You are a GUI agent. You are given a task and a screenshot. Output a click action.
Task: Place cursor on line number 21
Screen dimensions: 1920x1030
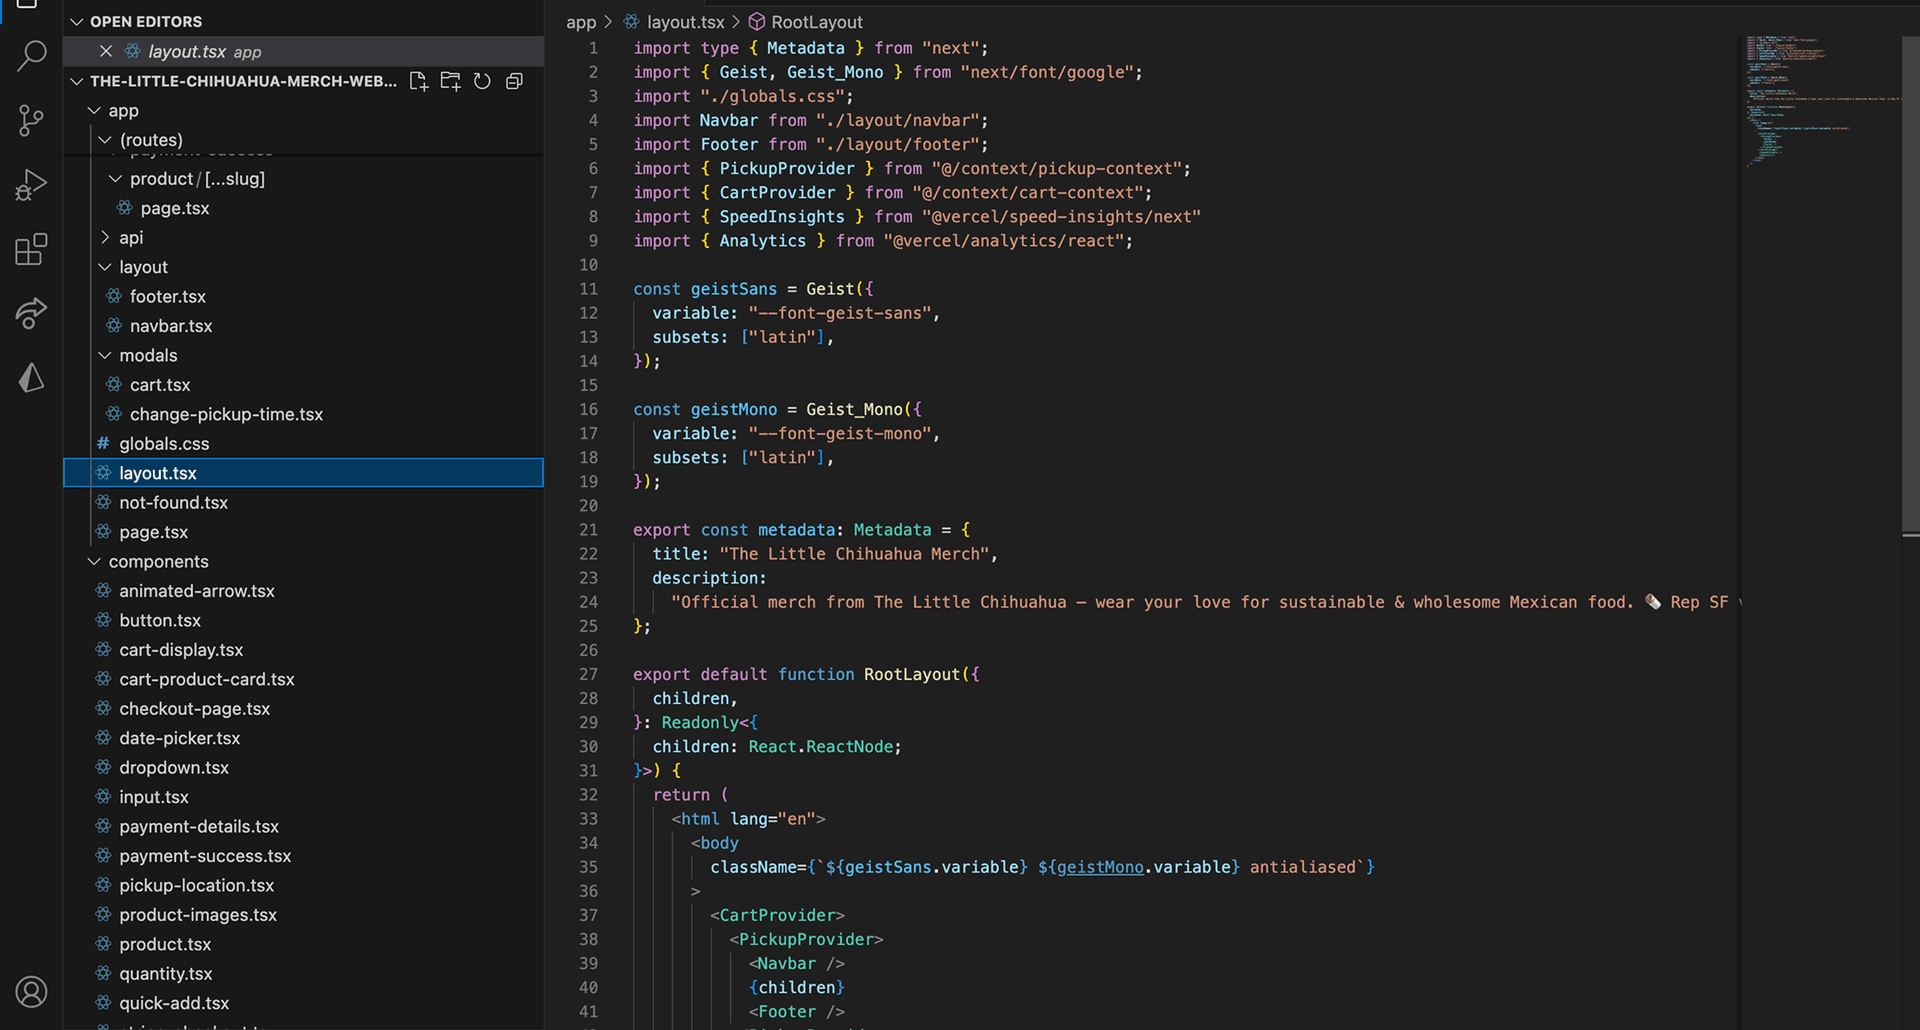point(588,530)
